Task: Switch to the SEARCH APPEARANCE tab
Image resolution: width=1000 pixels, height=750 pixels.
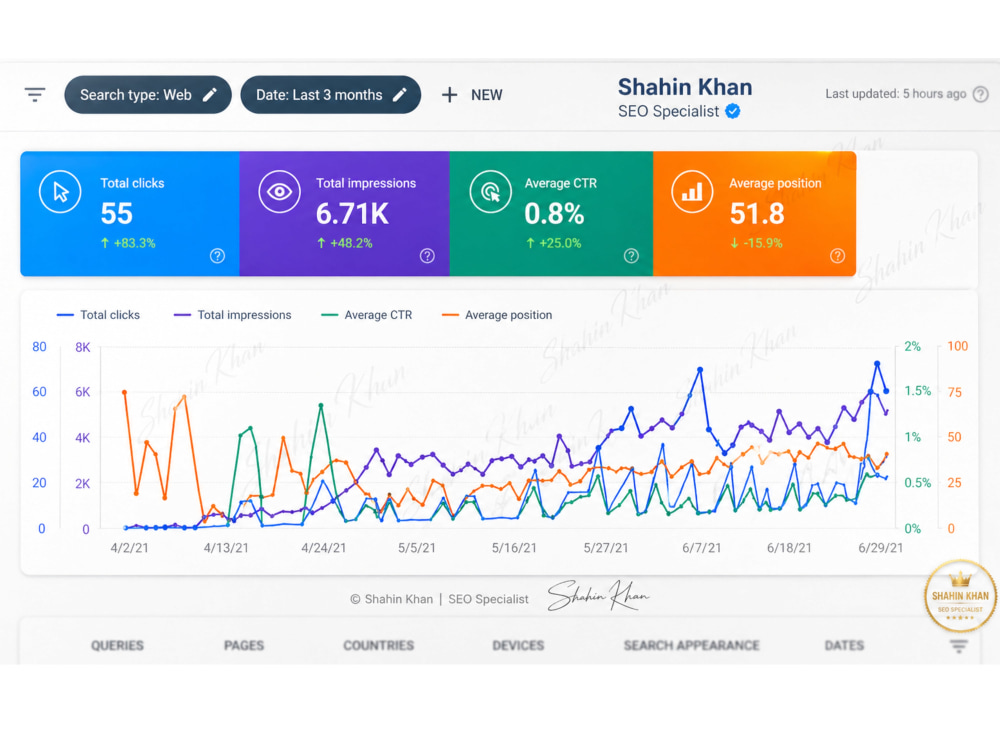Action: click(x=691, y=645)
